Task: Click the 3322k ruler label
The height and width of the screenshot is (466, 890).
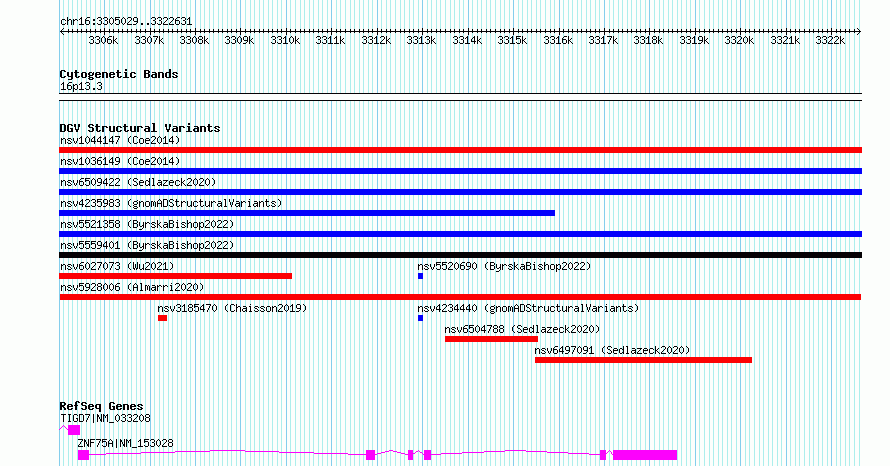Action: (x=830, y=40)
